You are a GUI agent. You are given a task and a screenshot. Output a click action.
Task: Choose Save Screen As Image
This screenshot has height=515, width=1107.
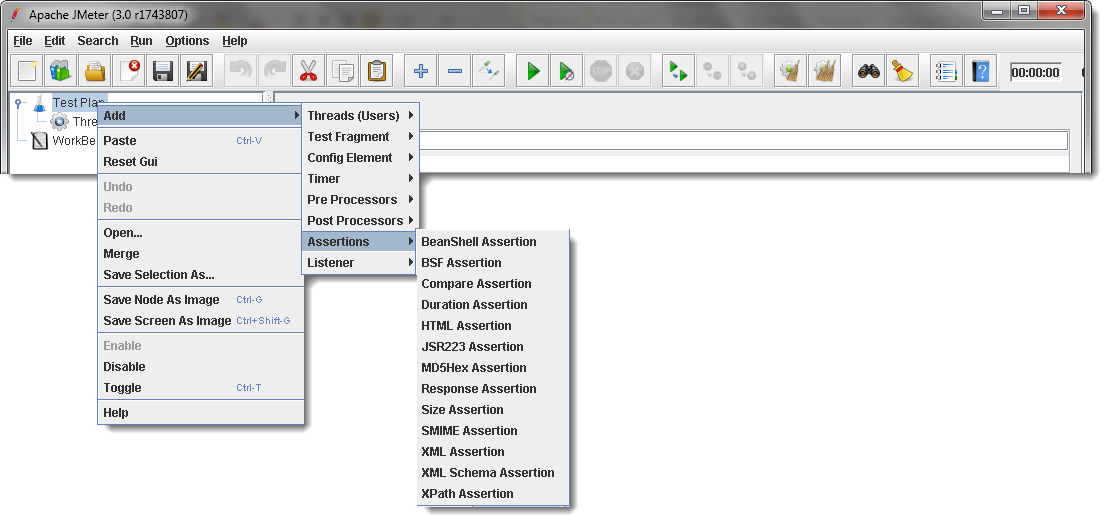[201, 321]
